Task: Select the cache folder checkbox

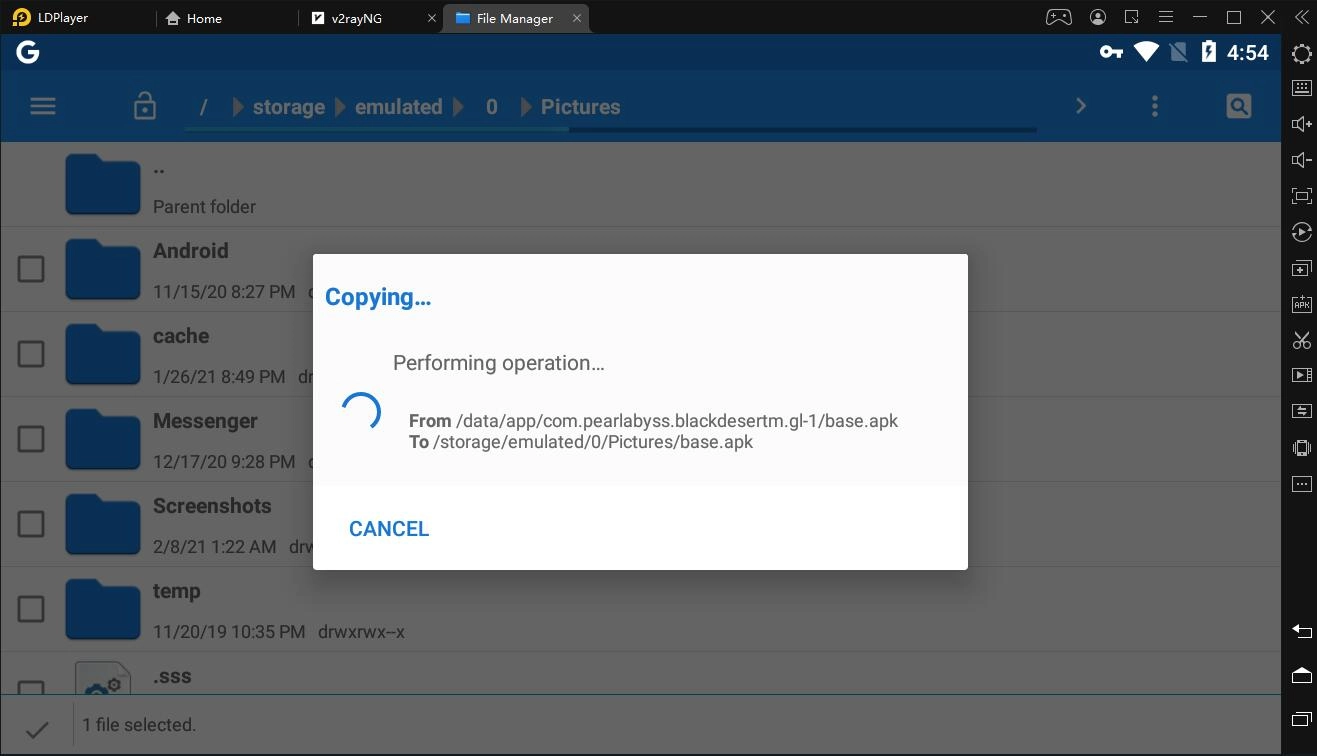Action: 31,354
